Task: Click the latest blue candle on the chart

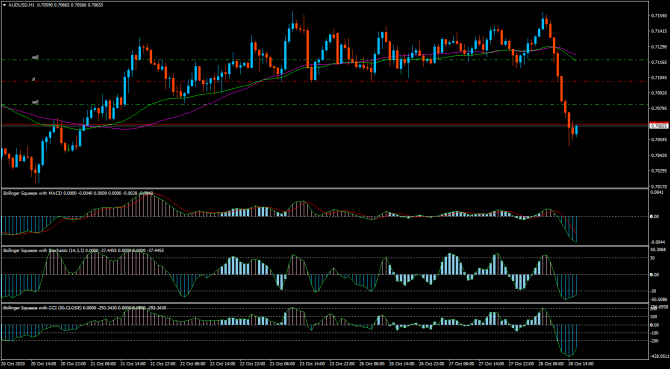Action: [x=576, y=130]
